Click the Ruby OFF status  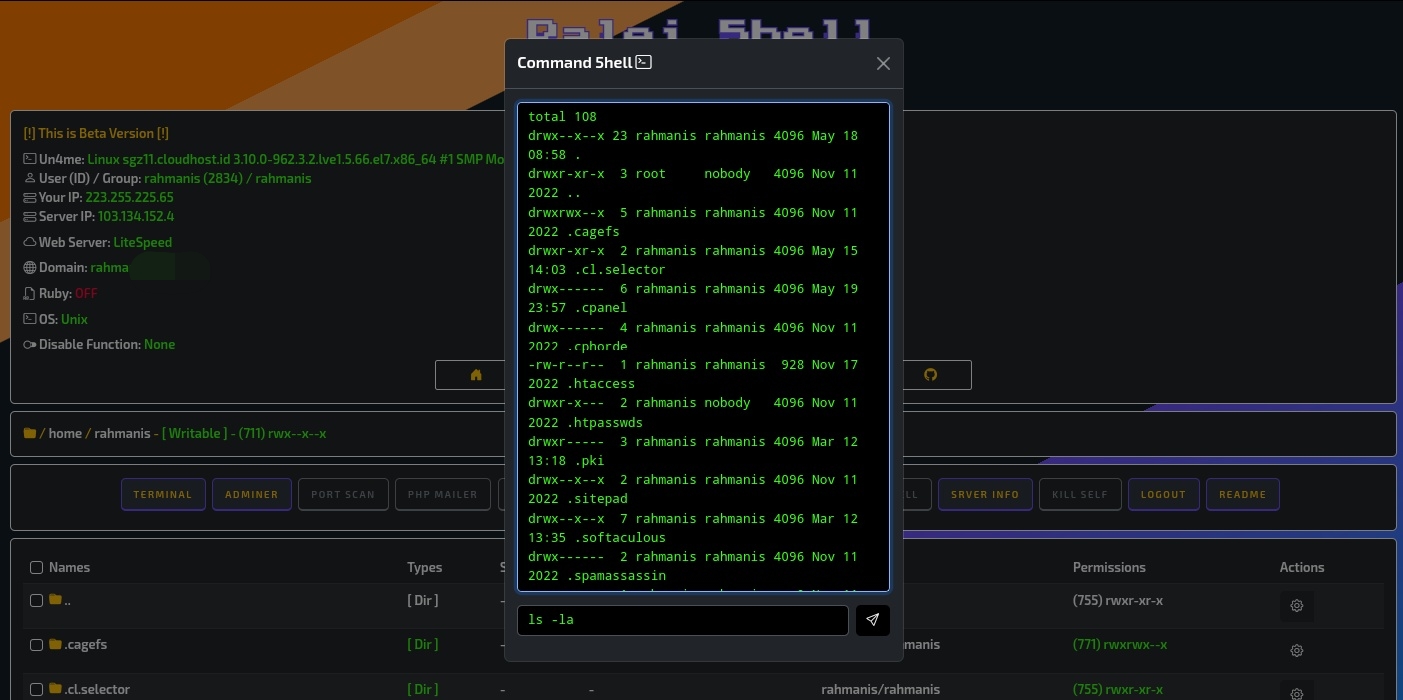pyautogui.click(x=86, y=294)
